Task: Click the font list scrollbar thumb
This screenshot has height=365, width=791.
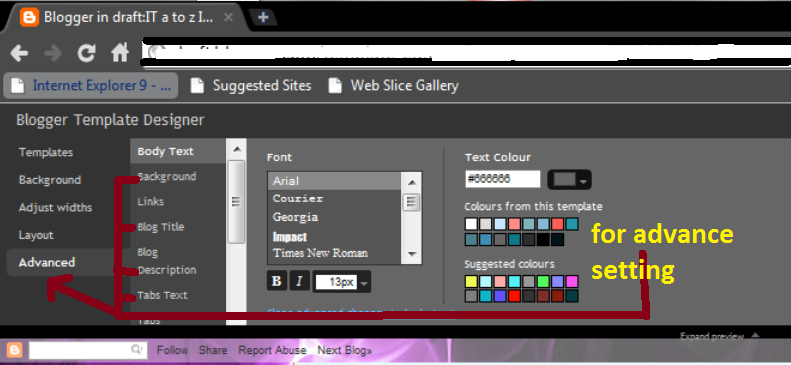Action: [412, 203]
